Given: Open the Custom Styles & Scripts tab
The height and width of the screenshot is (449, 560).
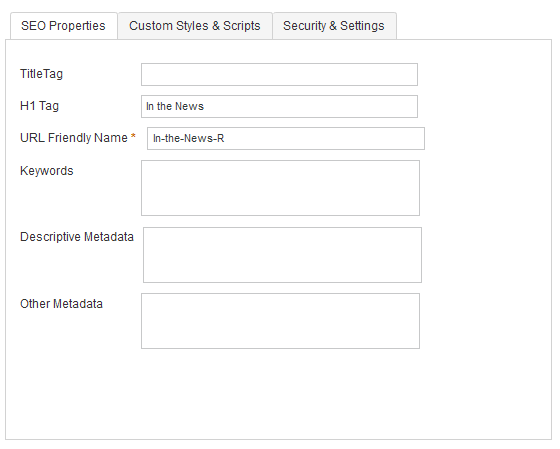Looking at the screenshot, I should pyautogui.click(x=195, y=26).
